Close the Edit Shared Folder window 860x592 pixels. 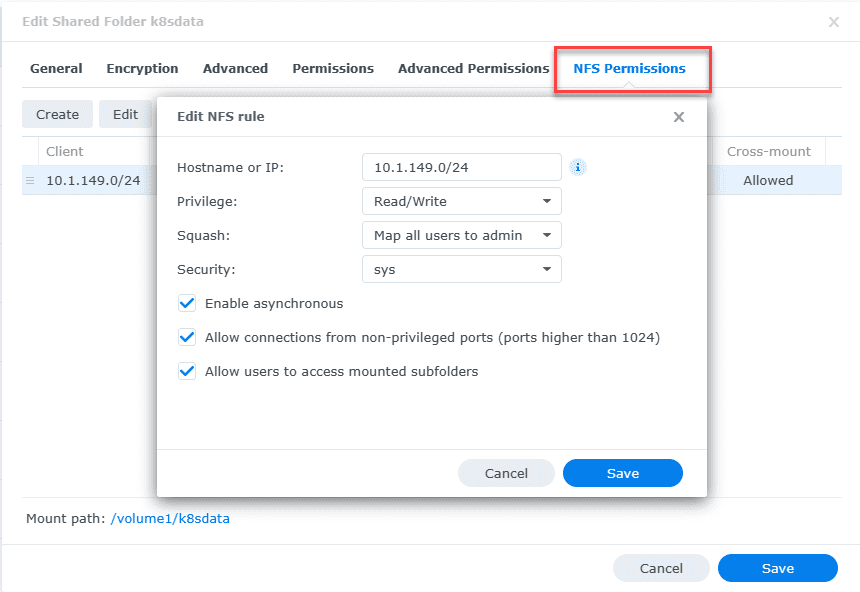[x=834, y=21]
